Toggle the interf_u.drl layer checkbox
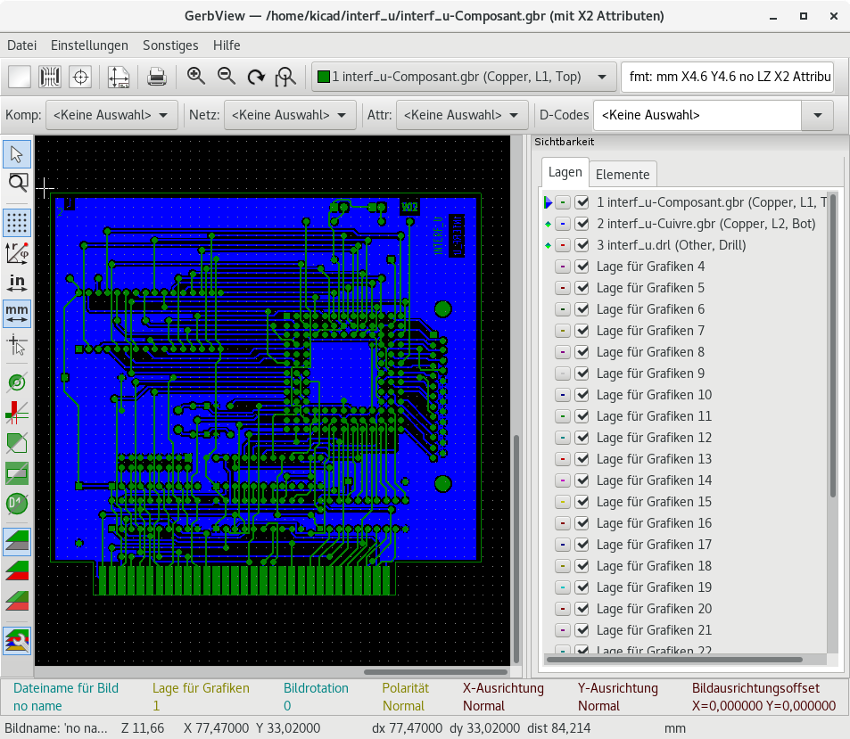The width and height of the screenshot is (850, 739). pyautogui.click(x=582, y=245)
